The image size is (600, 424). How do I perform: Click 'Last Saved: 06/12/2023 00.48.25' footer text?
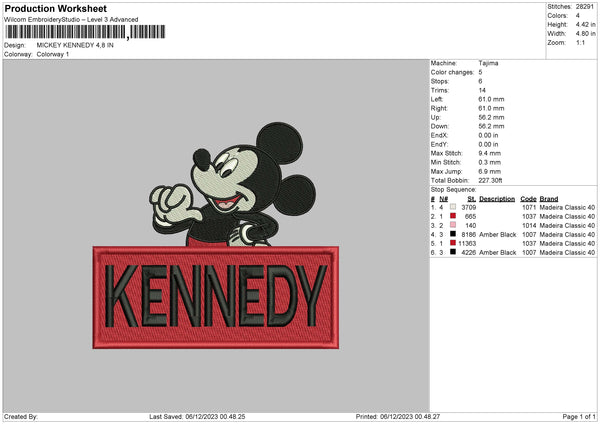point(197,417)
